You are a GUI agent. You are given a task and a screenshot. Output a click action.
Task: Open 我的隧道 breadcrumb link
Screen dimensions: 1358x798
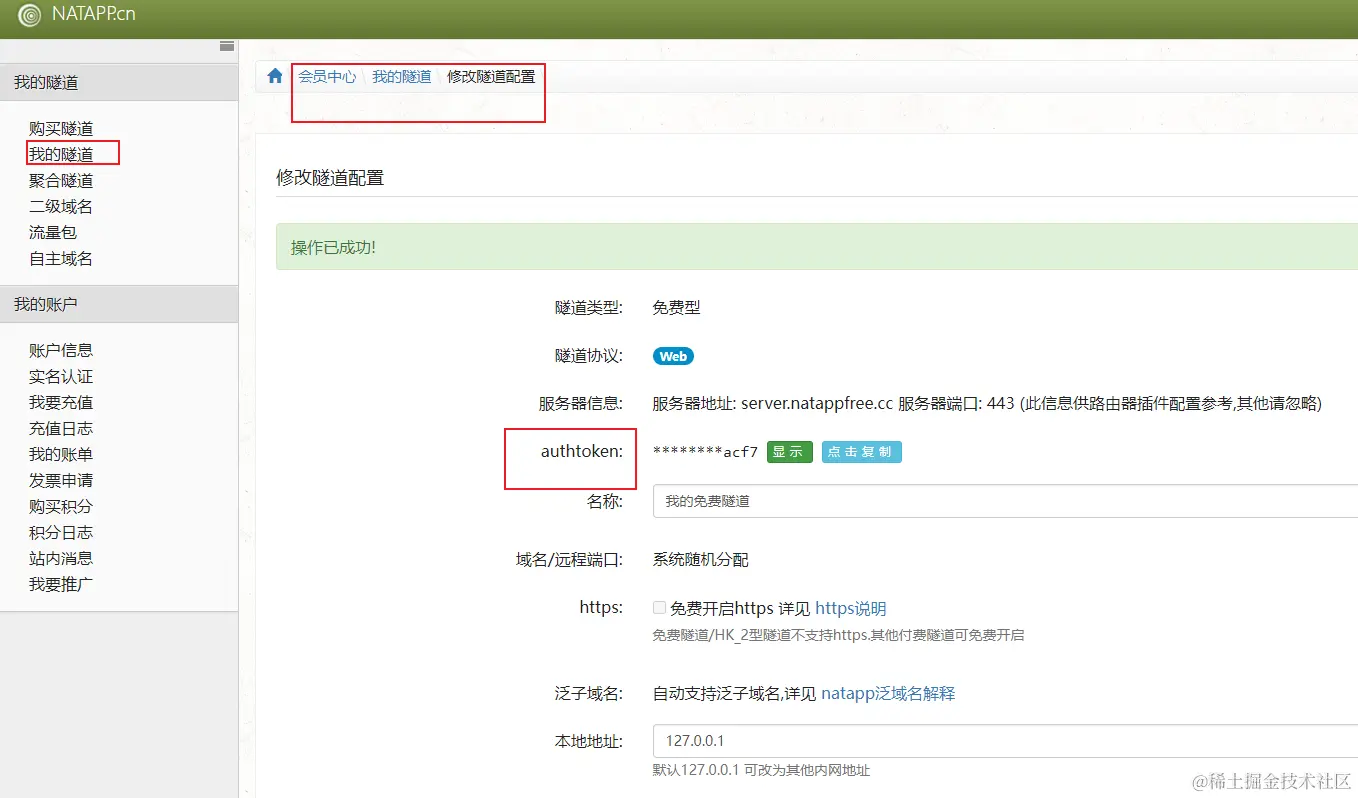[x=402, y=76]
